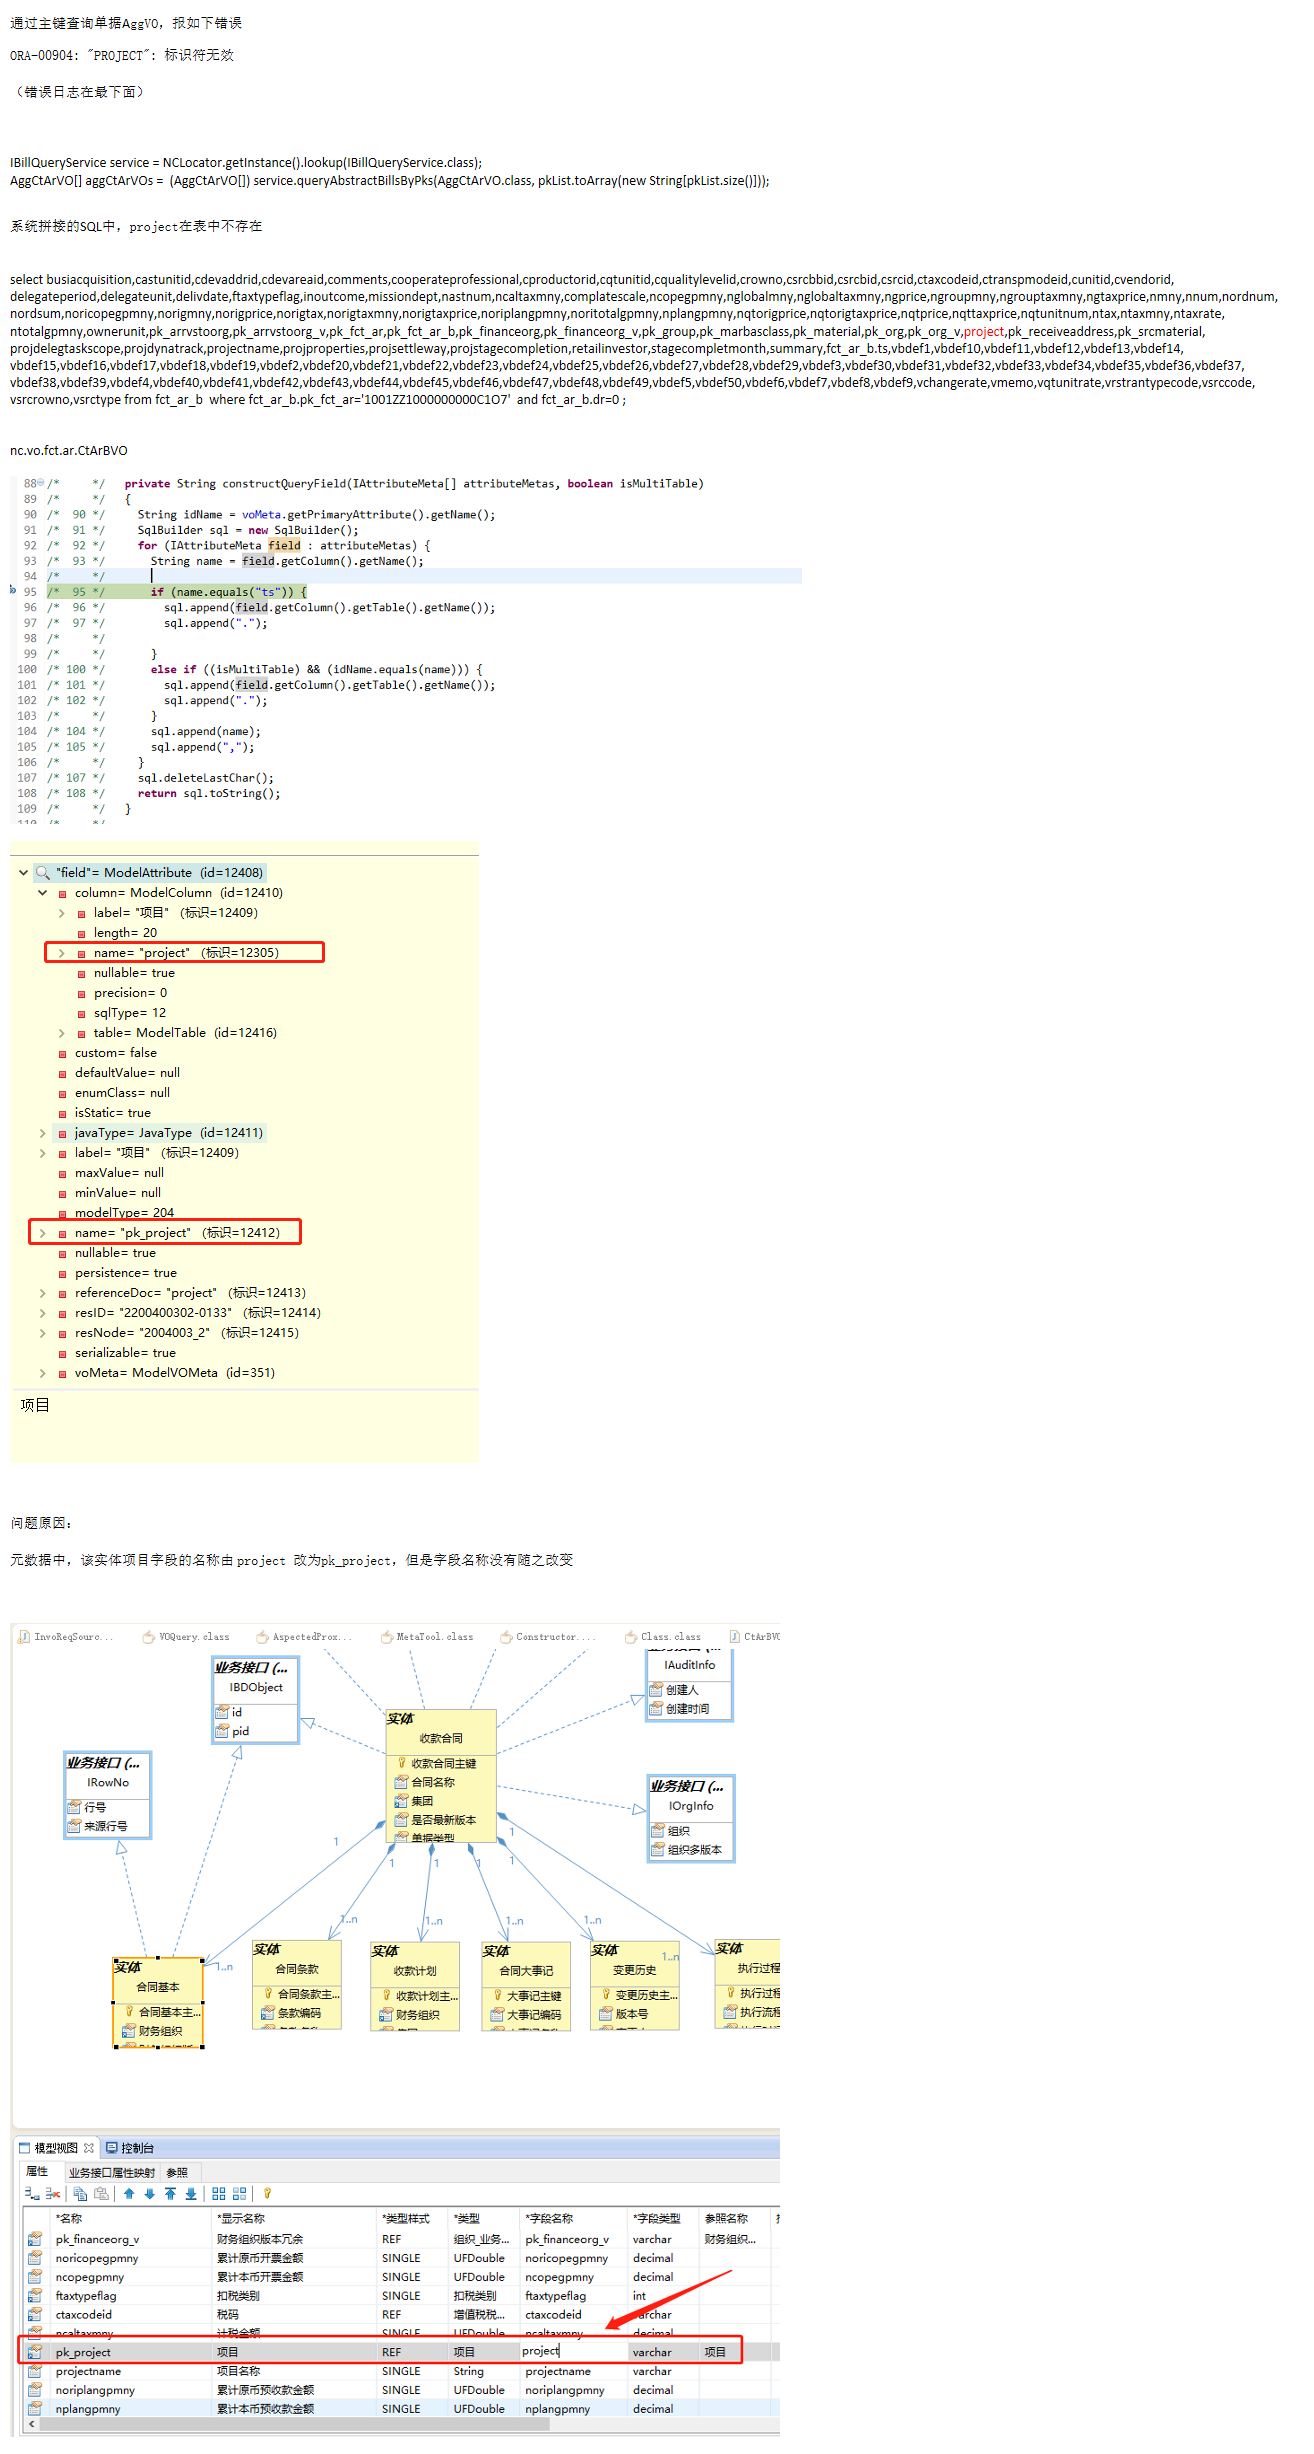Click the copy icon in the attributes toolbar

pos(80,2193)
